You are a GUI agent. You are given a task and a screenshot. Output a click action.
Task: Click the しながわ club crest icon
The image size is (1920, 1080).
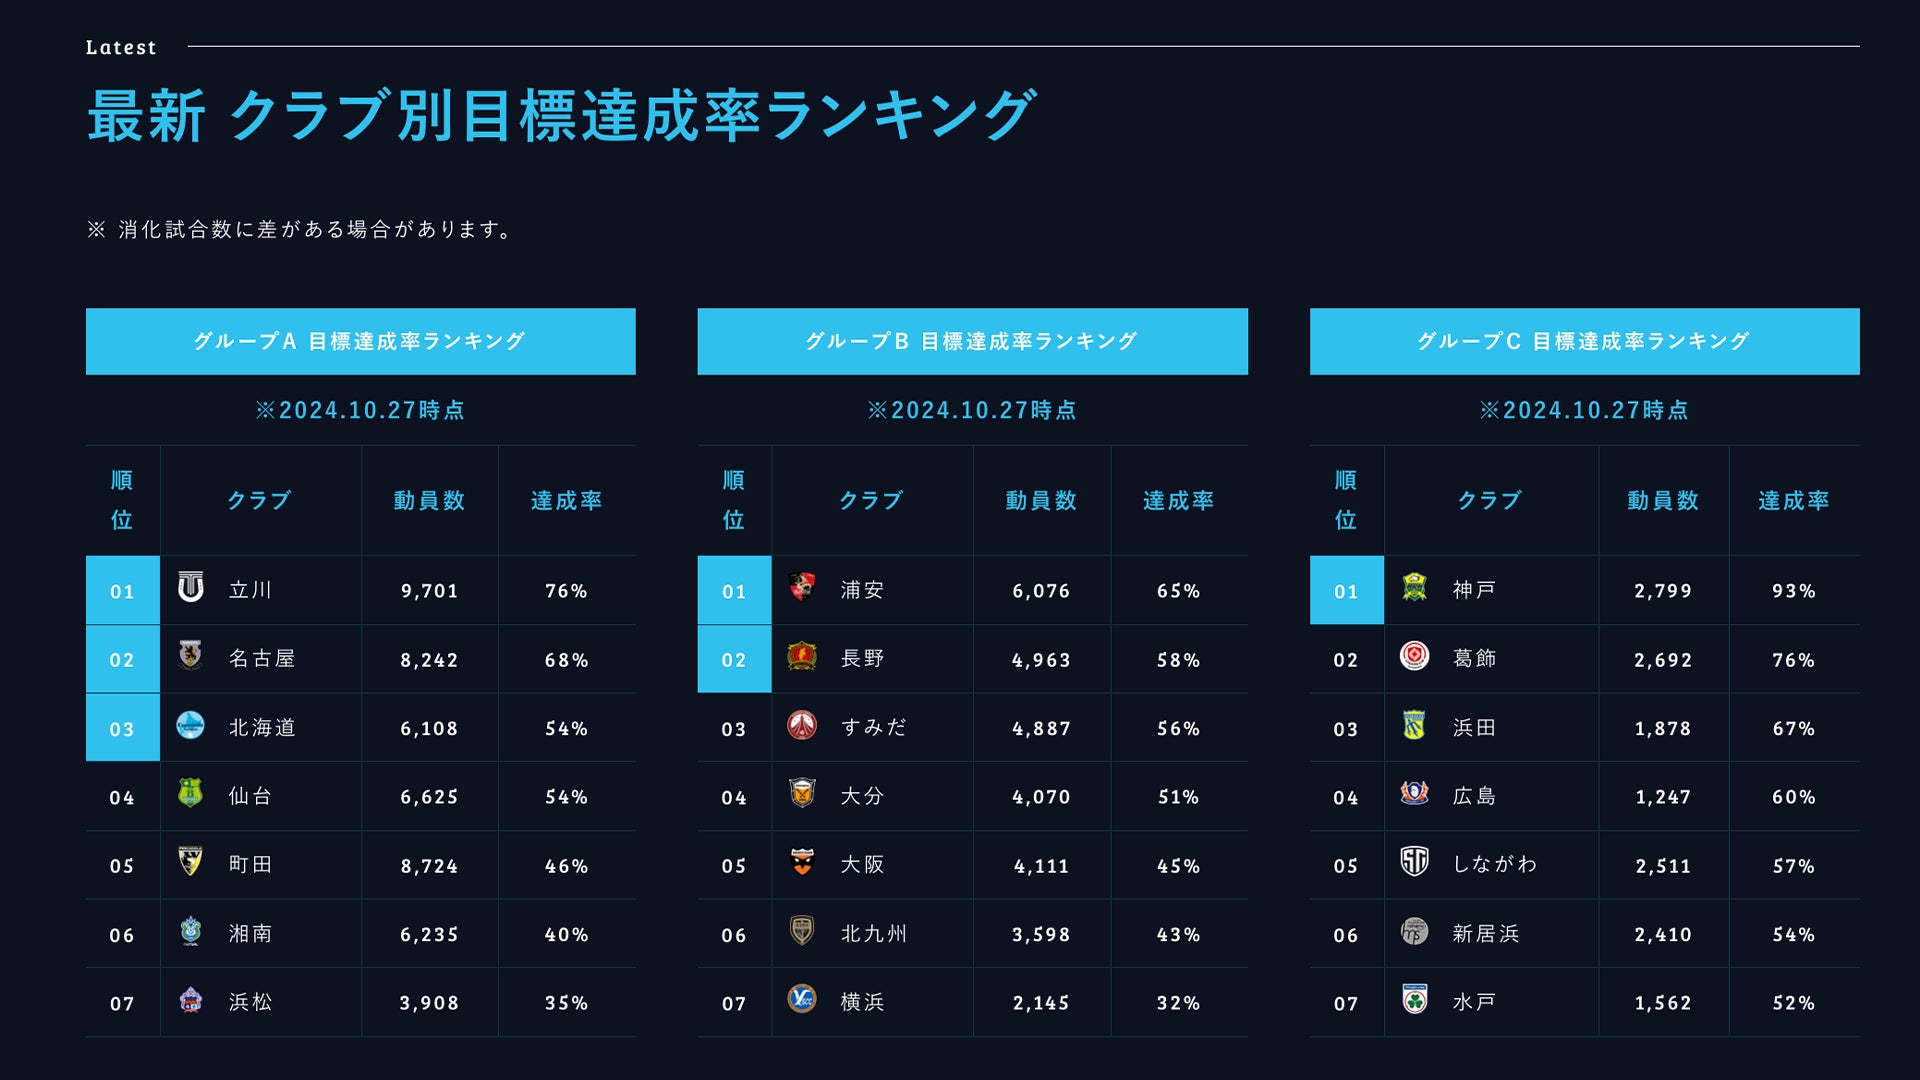(x=1414, y=862)
